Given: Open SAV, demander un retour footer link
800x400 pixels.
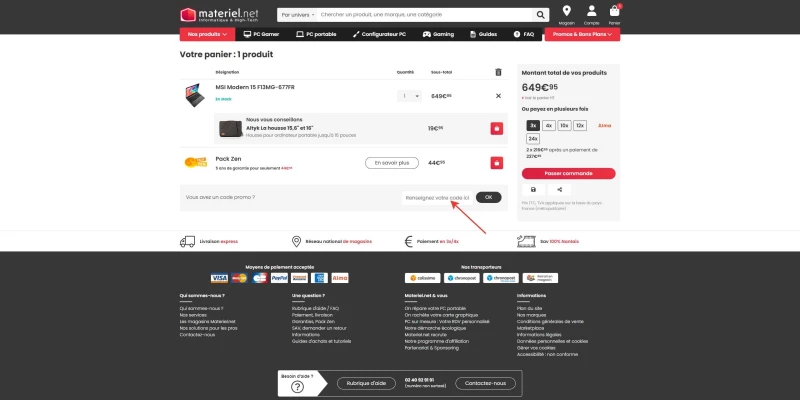Looking at the screenshot, I should coord(319,329).
